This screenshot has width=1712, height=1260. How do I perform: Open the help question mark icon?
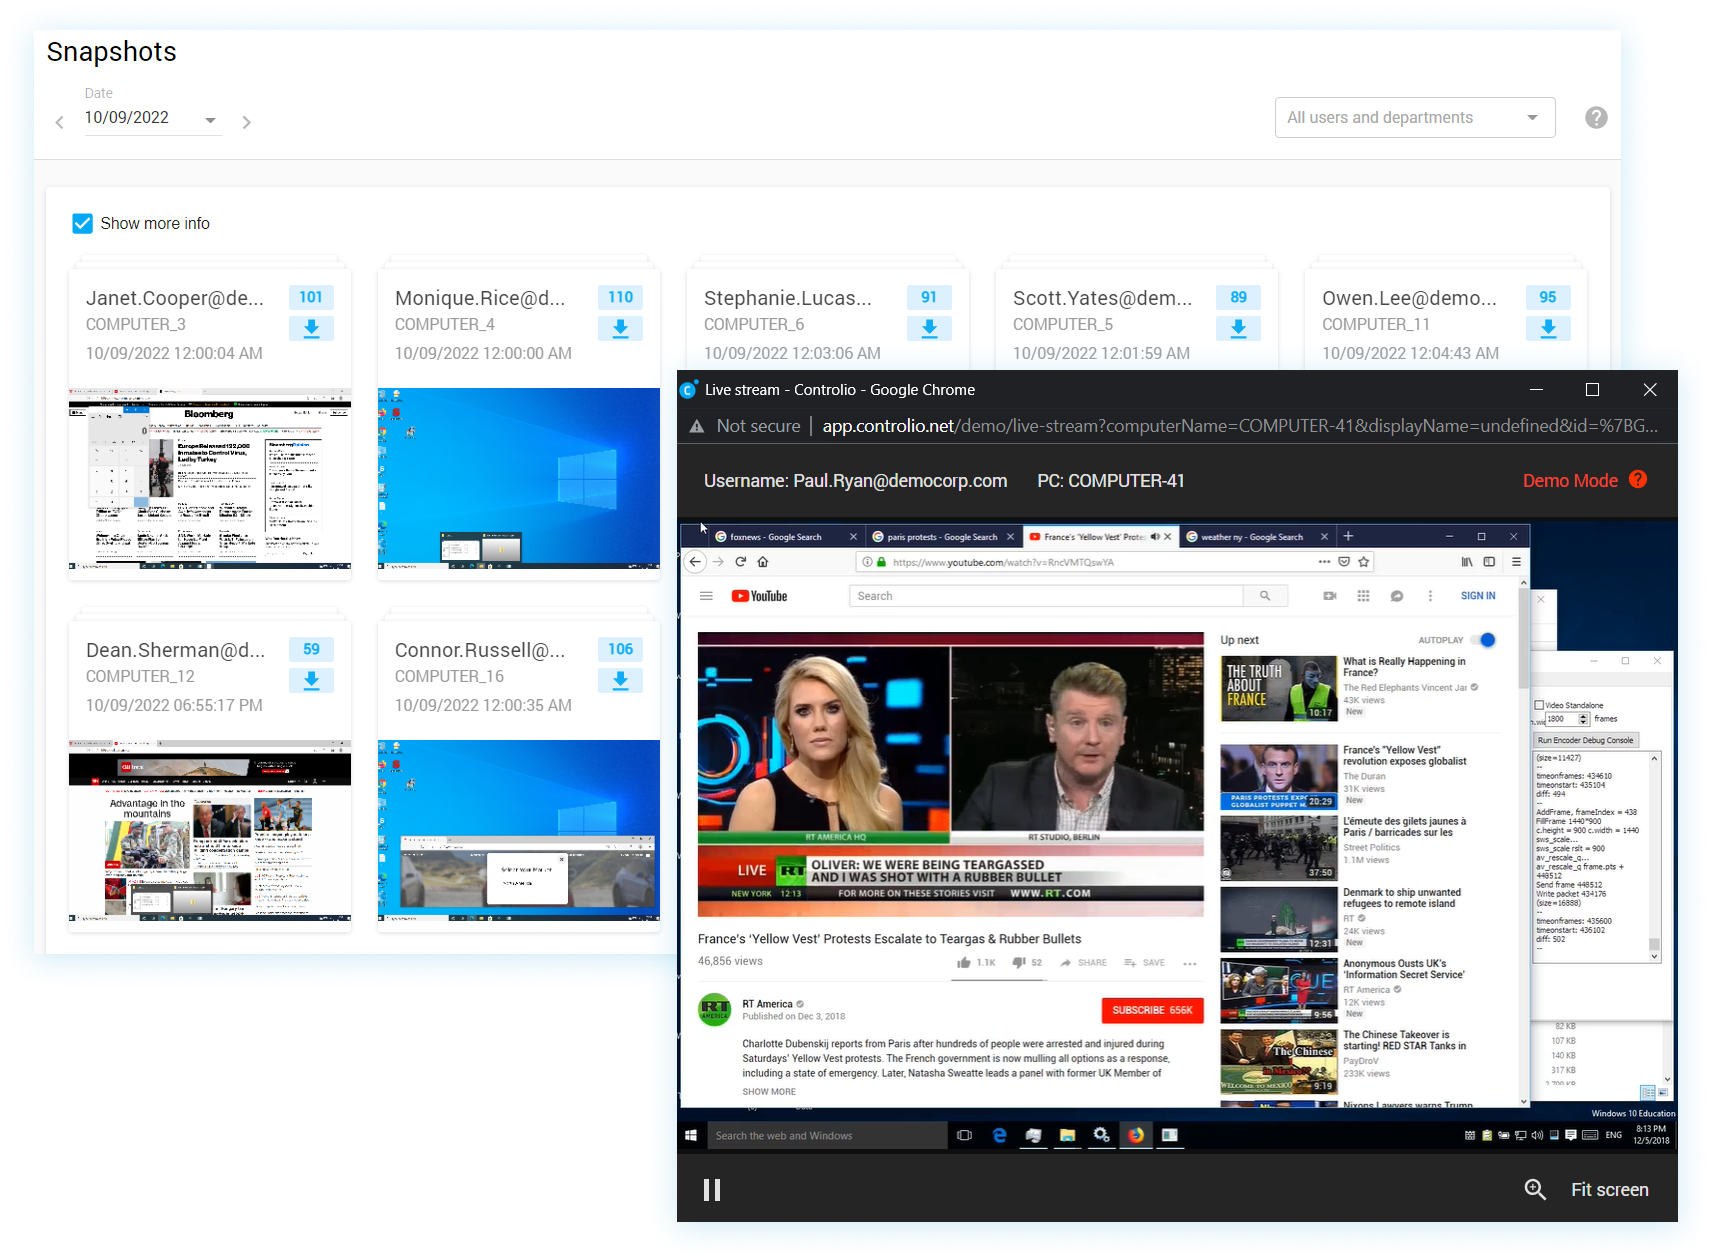(x=1596, y=118)
